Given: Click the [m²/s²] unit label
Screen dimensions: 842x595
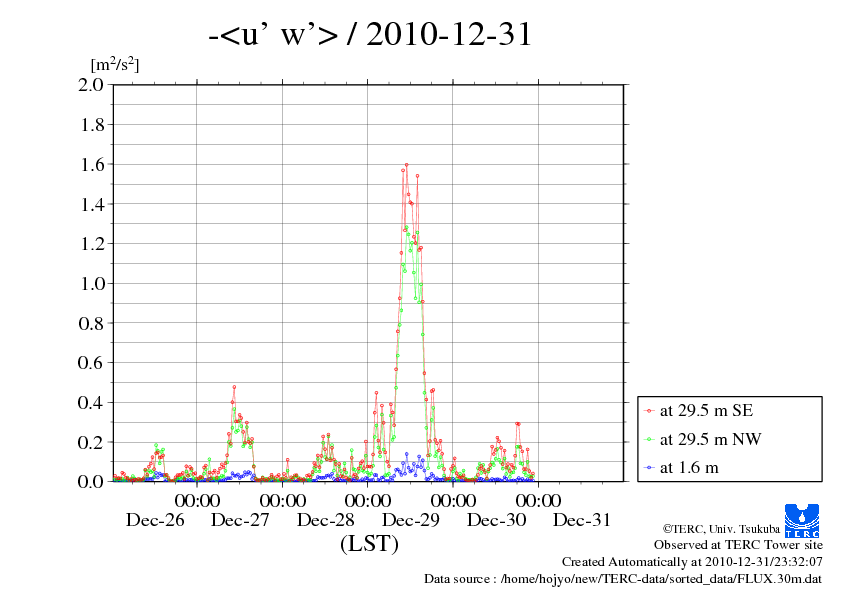Looking at the screenshot, I should (114, 64).
